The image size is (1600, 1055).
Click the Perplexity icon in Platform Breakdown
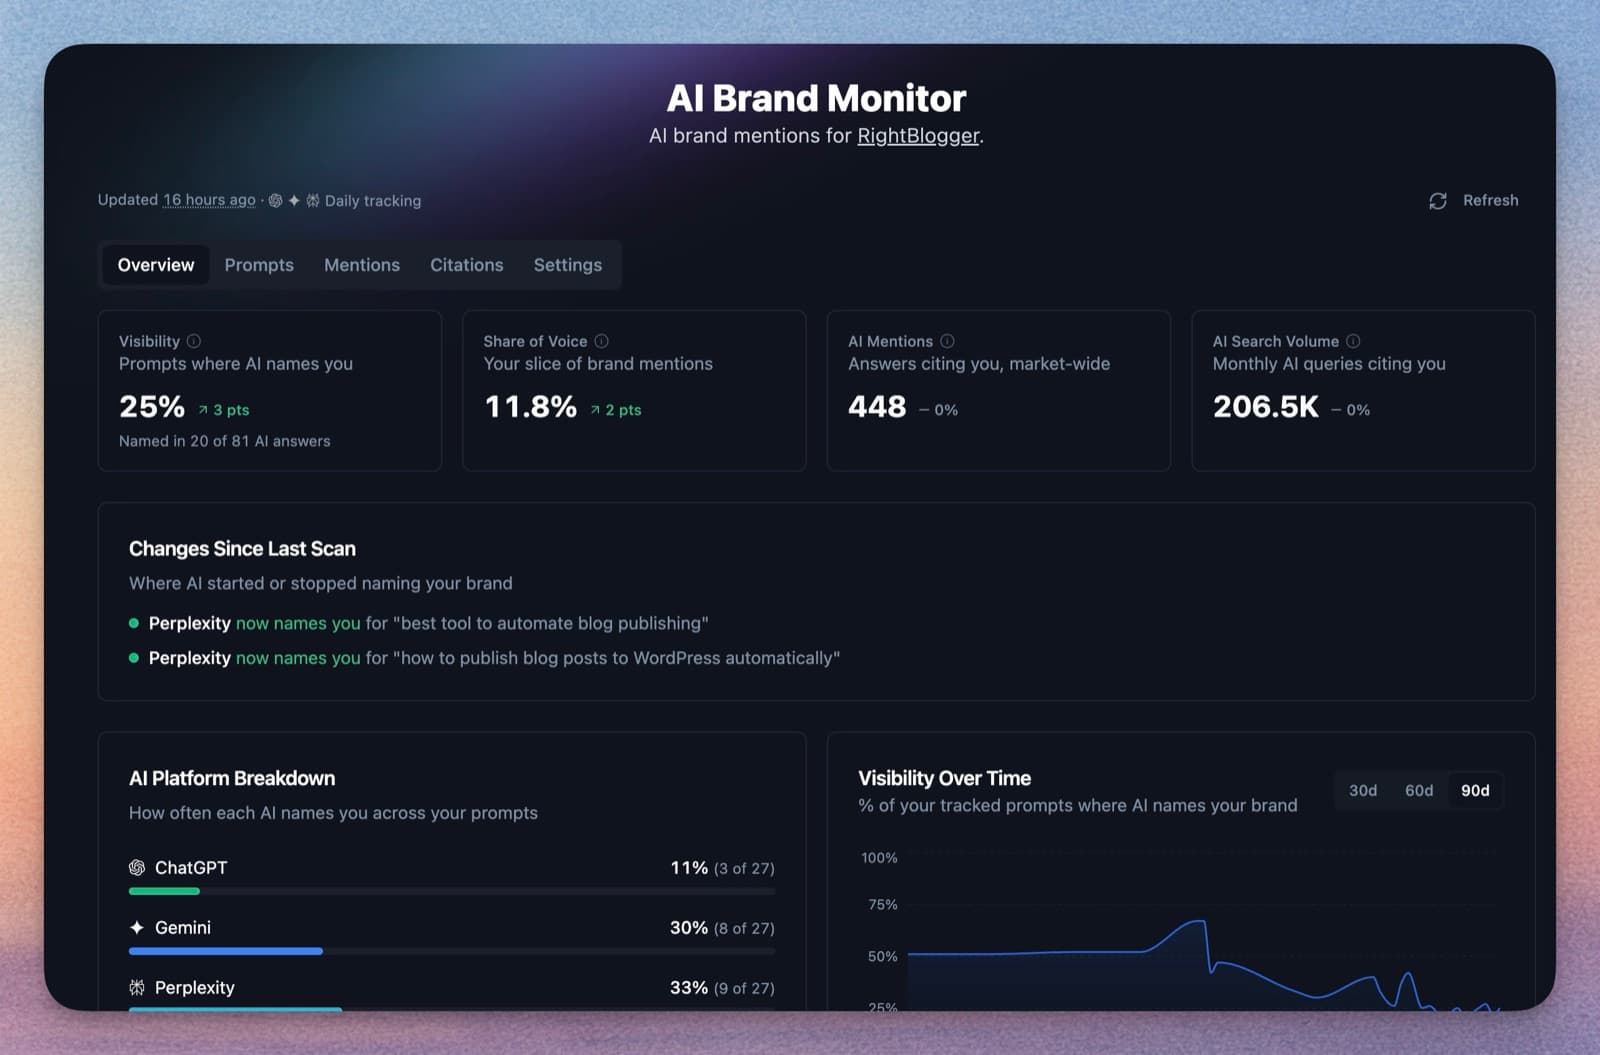(137, 988)
